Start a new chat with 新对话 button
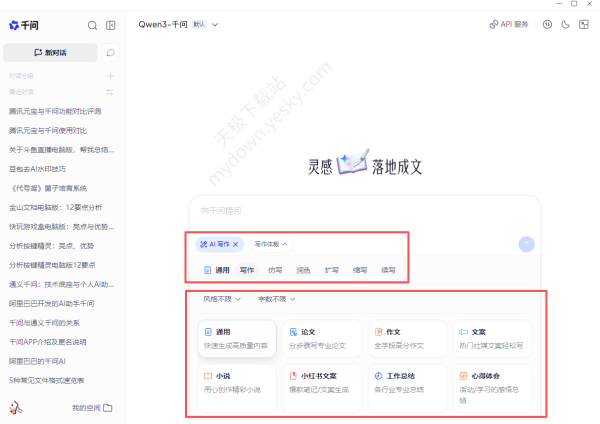Screen dimensions: 600x424 coord(50,52)
